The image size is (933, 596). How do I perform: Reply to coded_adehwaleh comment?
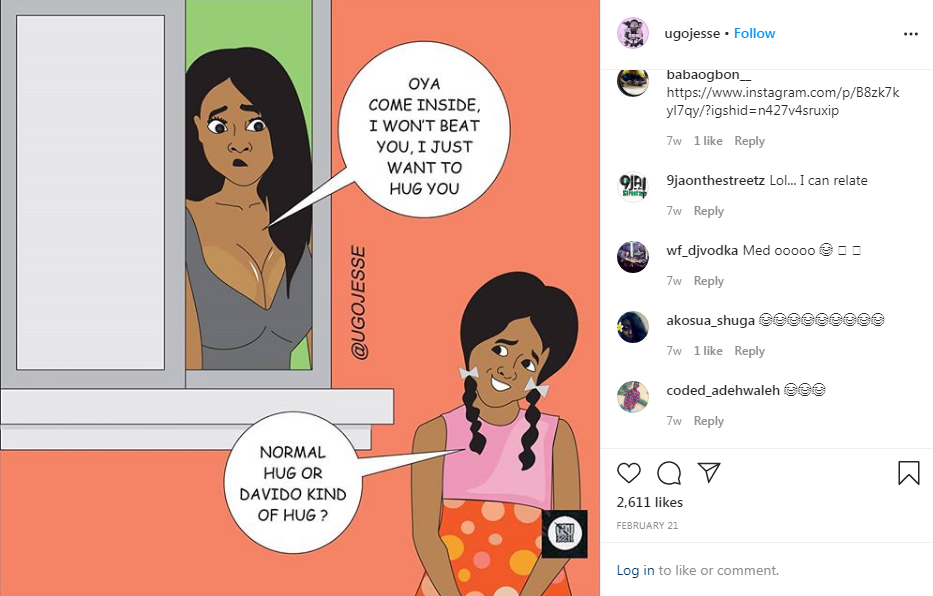(x=709, y=421)
